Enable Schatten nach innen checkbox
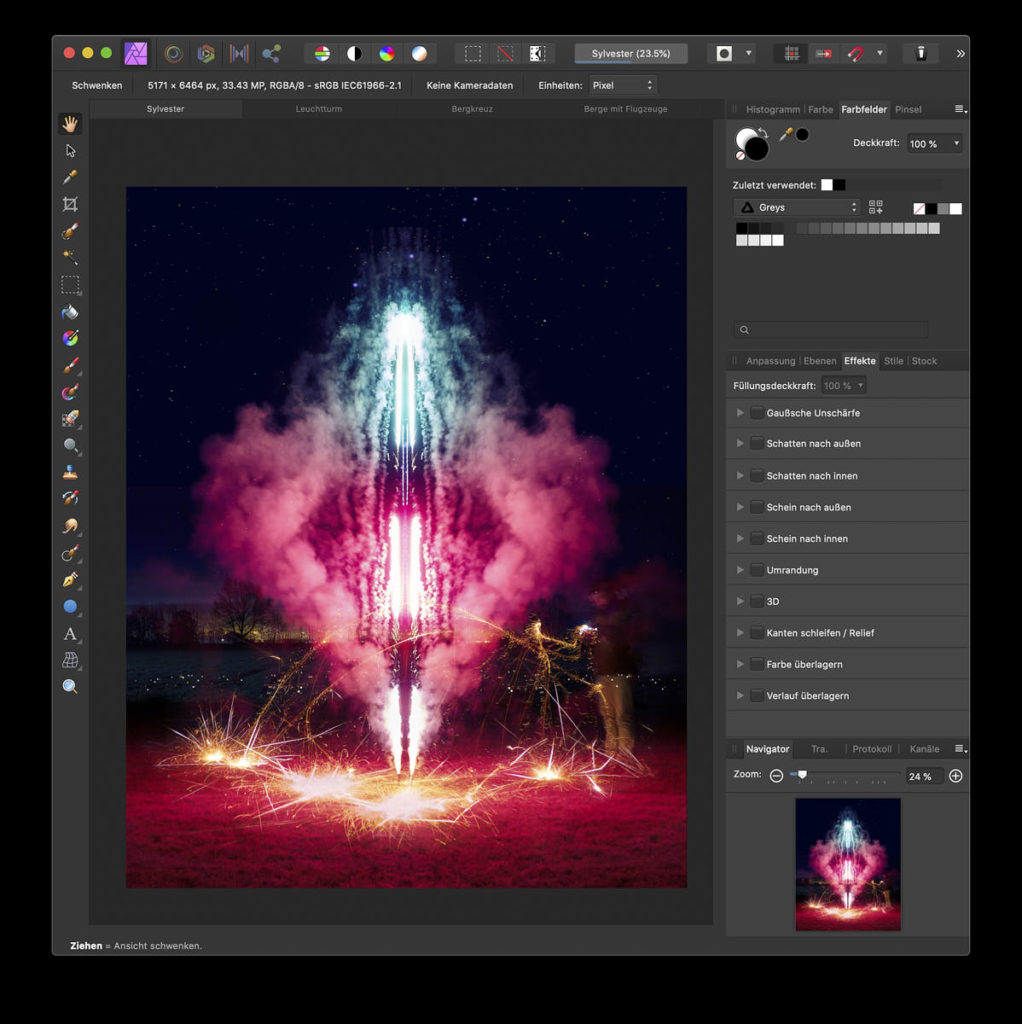This screenshot has width=1022, height=1024. coord(757,476)
